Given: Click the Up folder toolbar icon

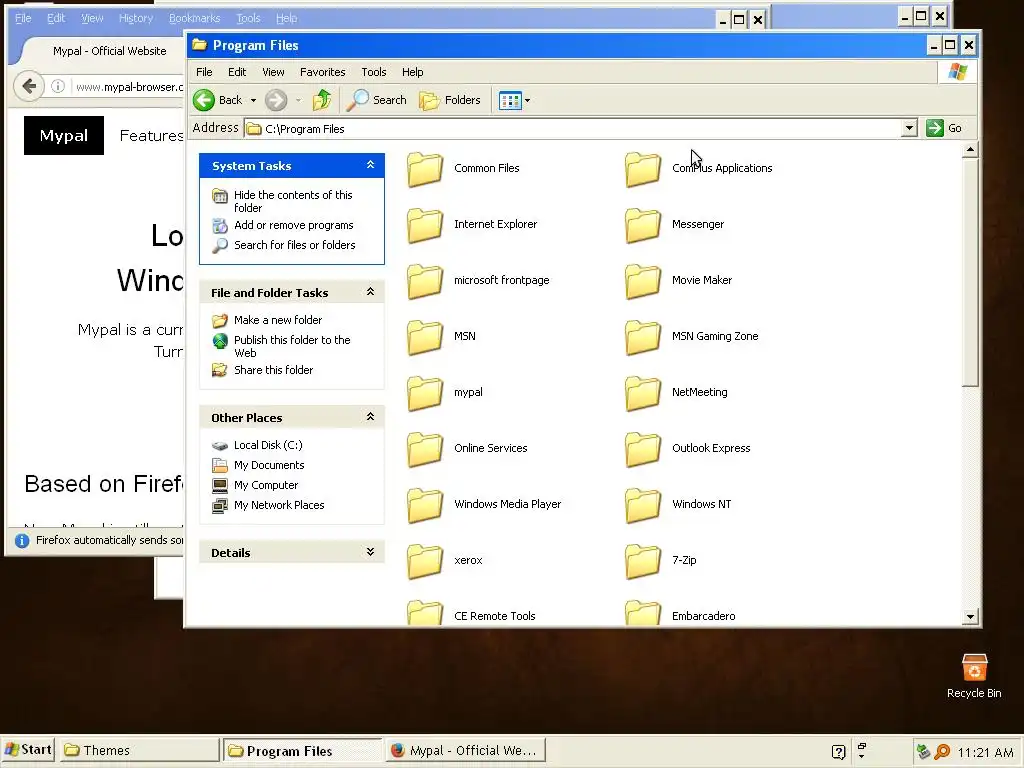Looking at the screenshot, I should pyautogui.click(x=321, y=100).
